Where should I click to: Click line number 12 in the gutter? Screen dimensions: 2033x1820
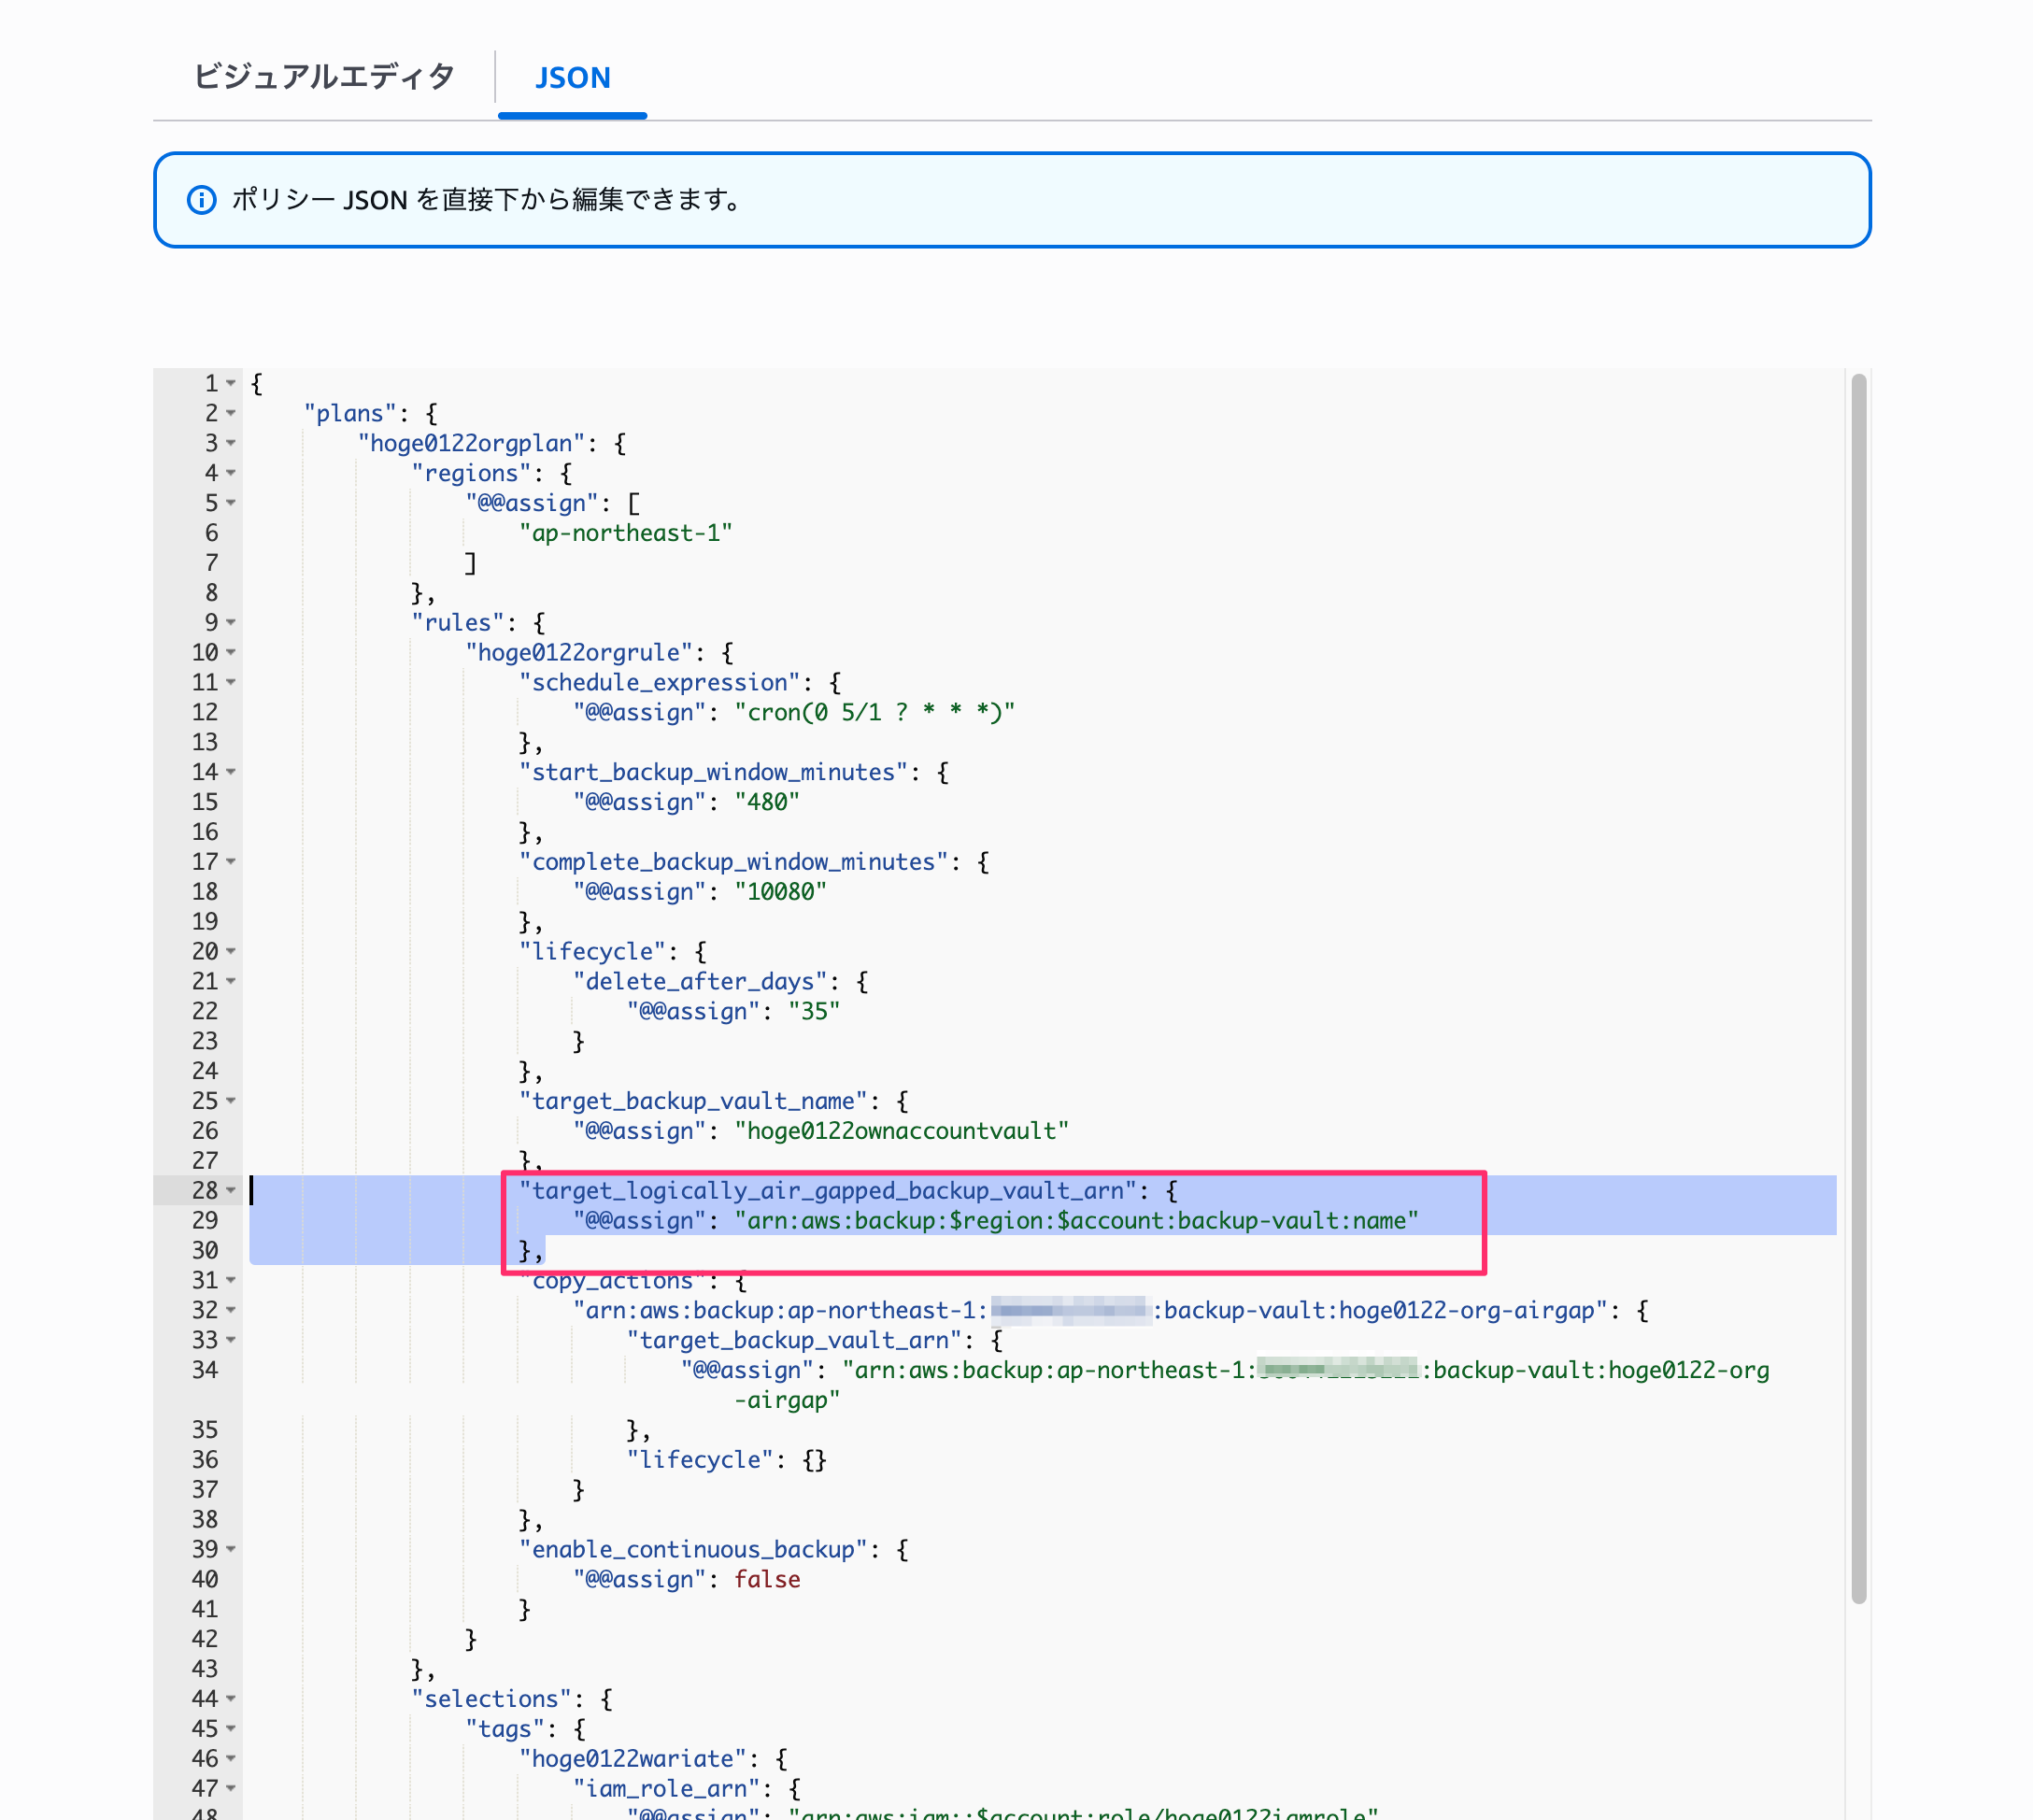[x=205, y=712]
